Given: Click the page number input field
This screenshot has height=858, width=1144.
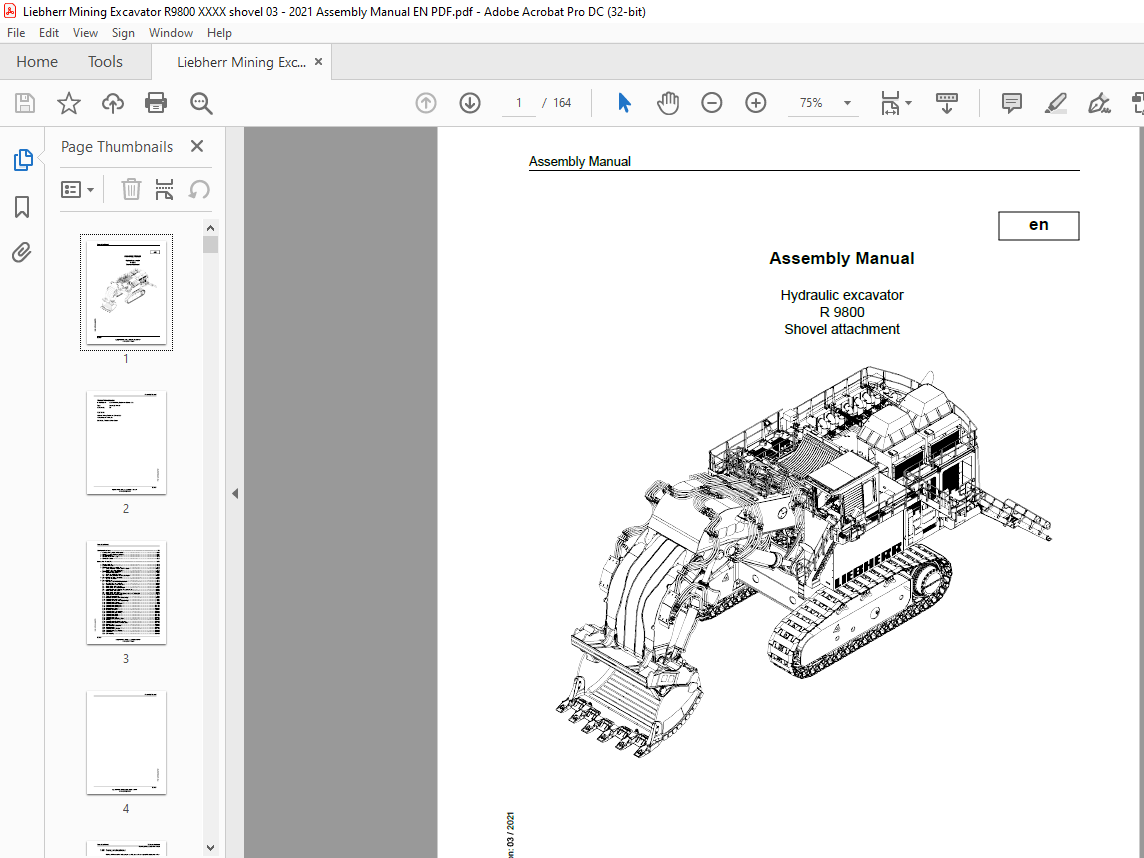Looking at the screenshot, I should point(519,103).
